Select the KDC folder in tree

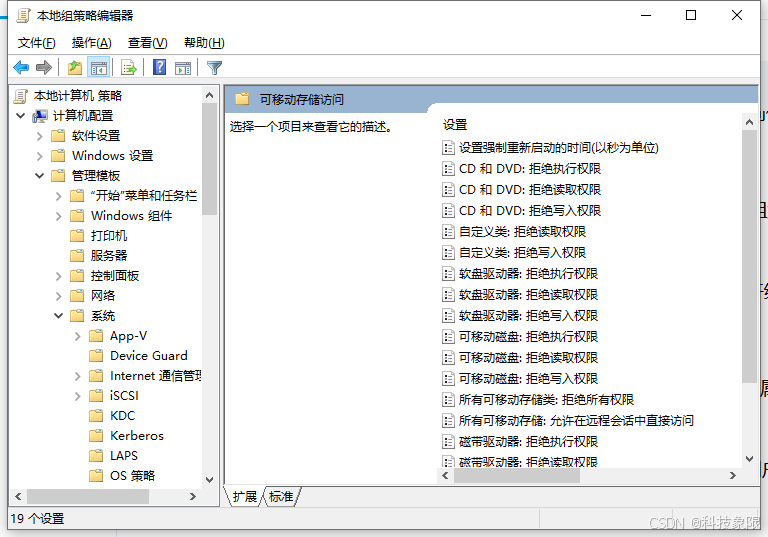[122, 416]
